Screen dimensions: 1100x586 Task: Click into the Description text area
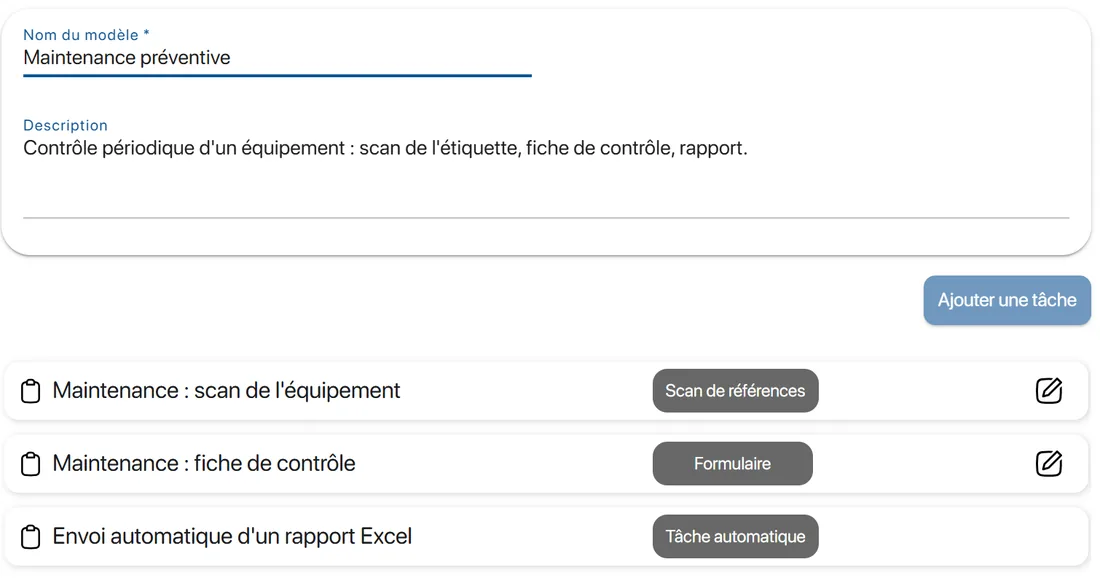click(546, 177)
